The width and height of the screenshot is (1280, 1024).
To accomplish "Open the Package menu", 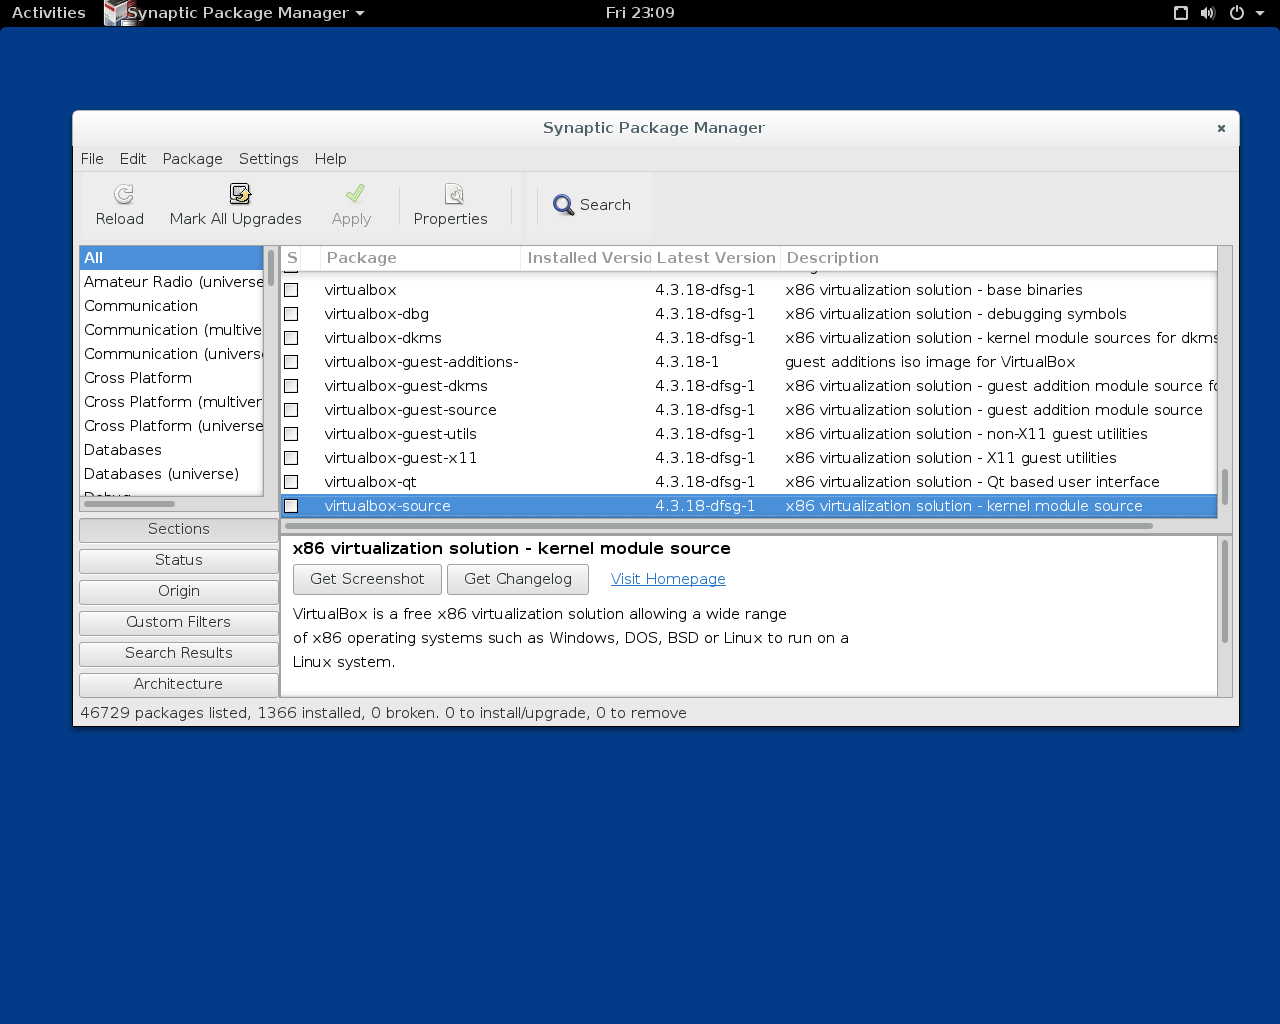I will [x=193, y=159].
